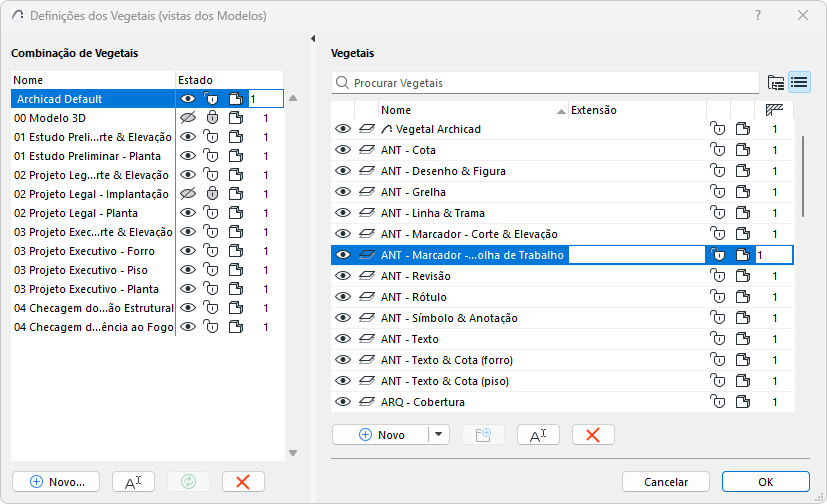827x504 pixels.
Task: Toggle lock icon on ANT - Cota layer
Action: [x=717, y=150]
